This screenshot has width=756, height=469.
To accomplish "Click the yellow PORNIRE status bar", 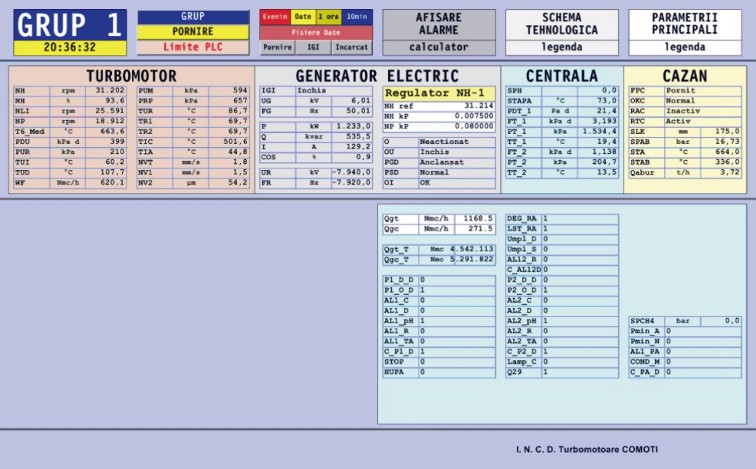I will tap(193, 32).
